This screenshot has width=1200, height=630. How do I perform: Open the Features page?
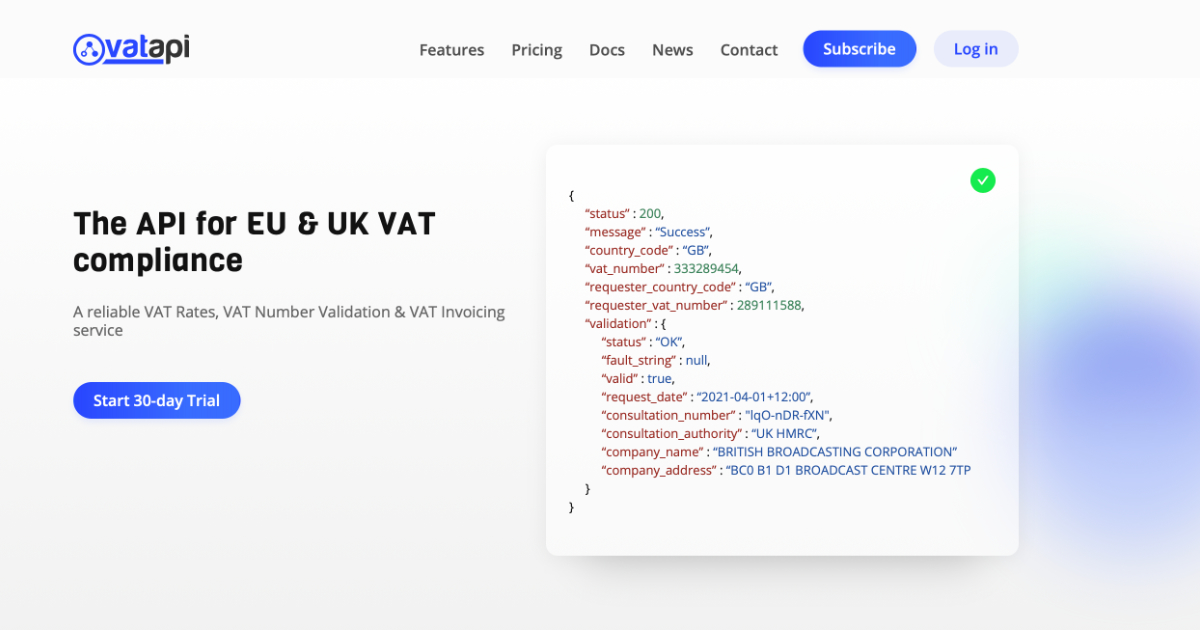[x=451, y=49]
